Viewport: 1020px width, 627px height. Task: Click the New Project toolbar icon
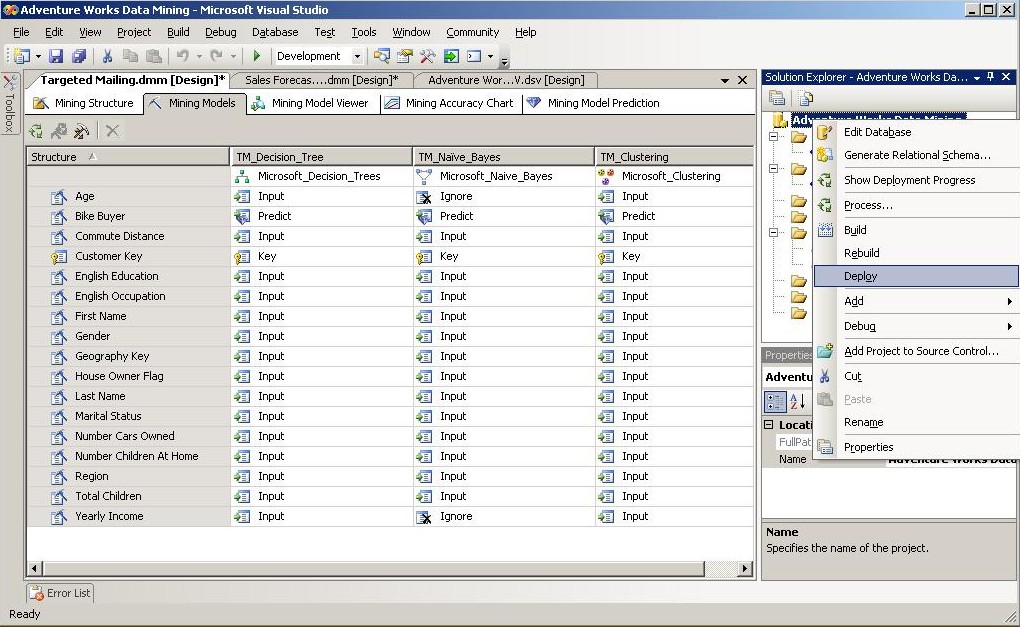tap(21, 56)
